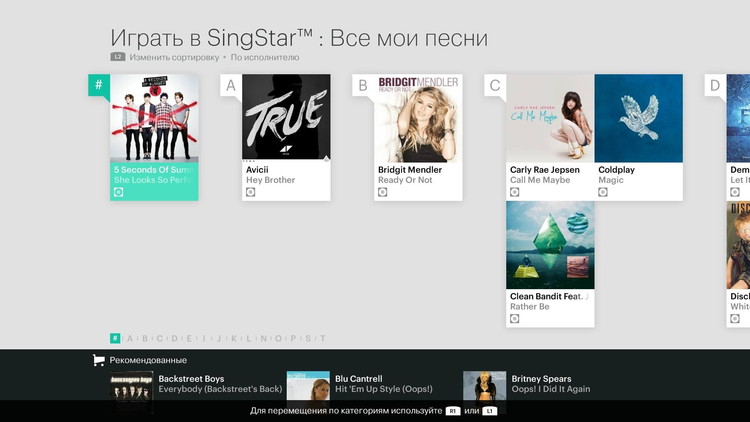Screen dimensions: 750x422
Task: Click the disc icon under Hey Brother
Action: tap(251, 192)
